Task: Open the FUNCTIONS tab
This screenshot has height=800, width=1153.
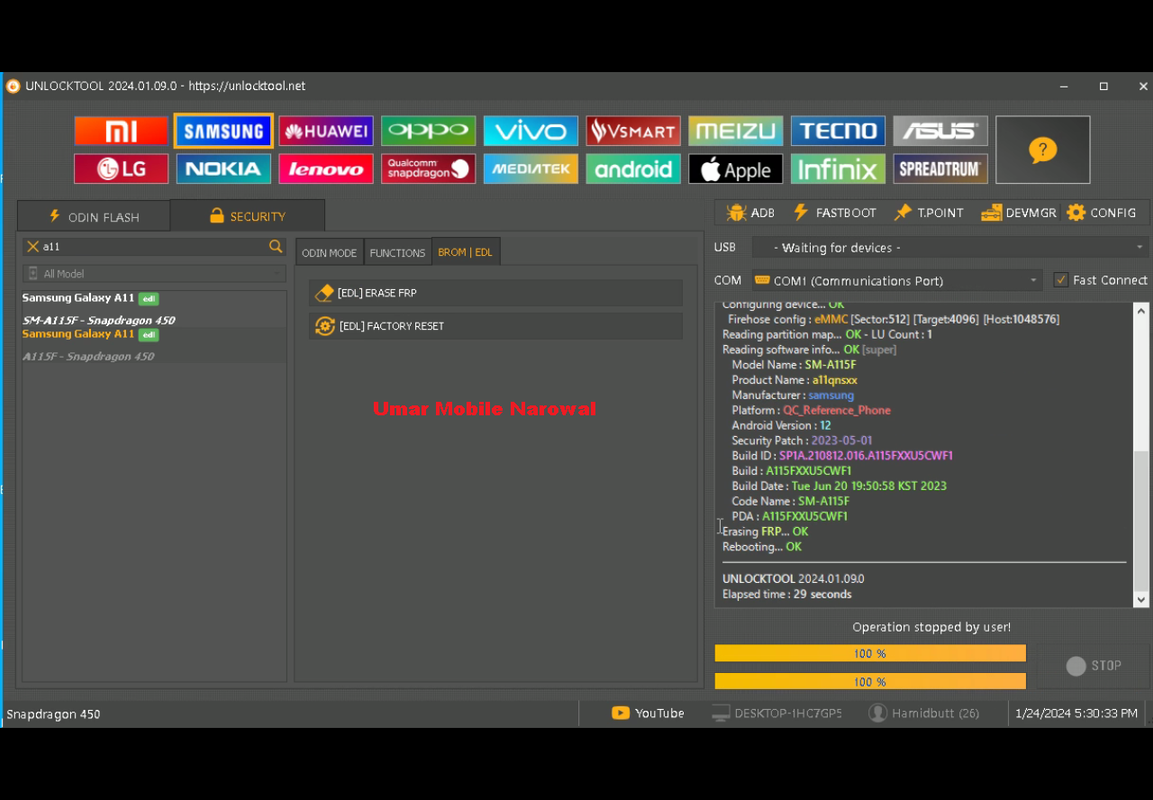Action: [x=397, y=252]
